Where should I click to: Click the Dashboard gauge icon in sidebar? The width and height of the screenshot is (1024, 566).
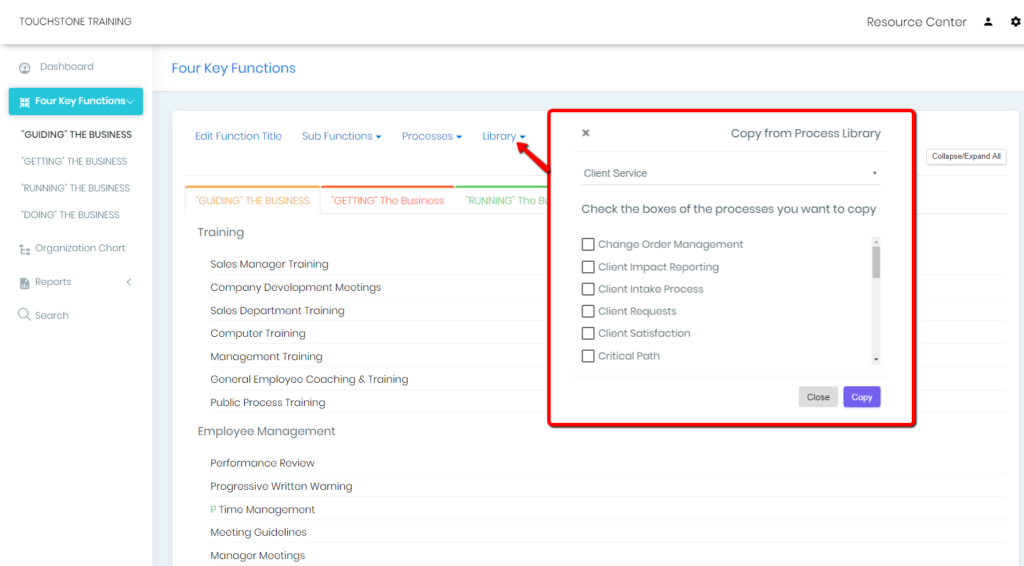click(25, 68)
